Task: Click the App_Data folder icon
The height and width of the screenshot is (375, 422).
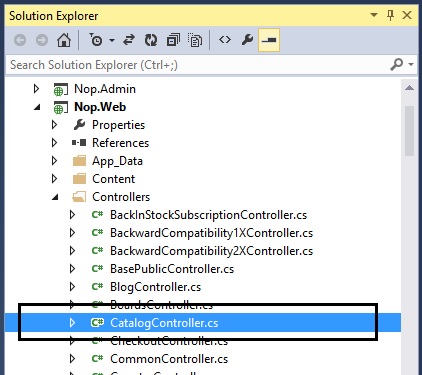Action: click(79, 161)
